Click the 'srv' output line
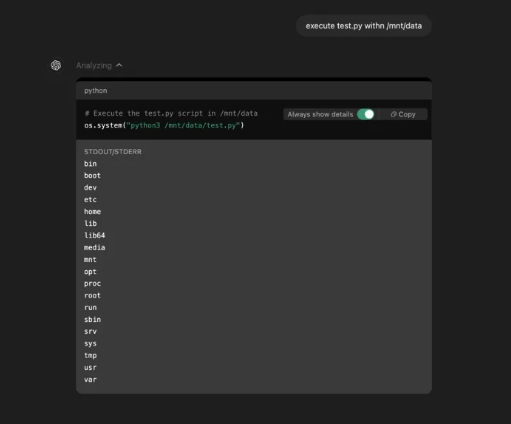511x424 pixels. point(90,331)
